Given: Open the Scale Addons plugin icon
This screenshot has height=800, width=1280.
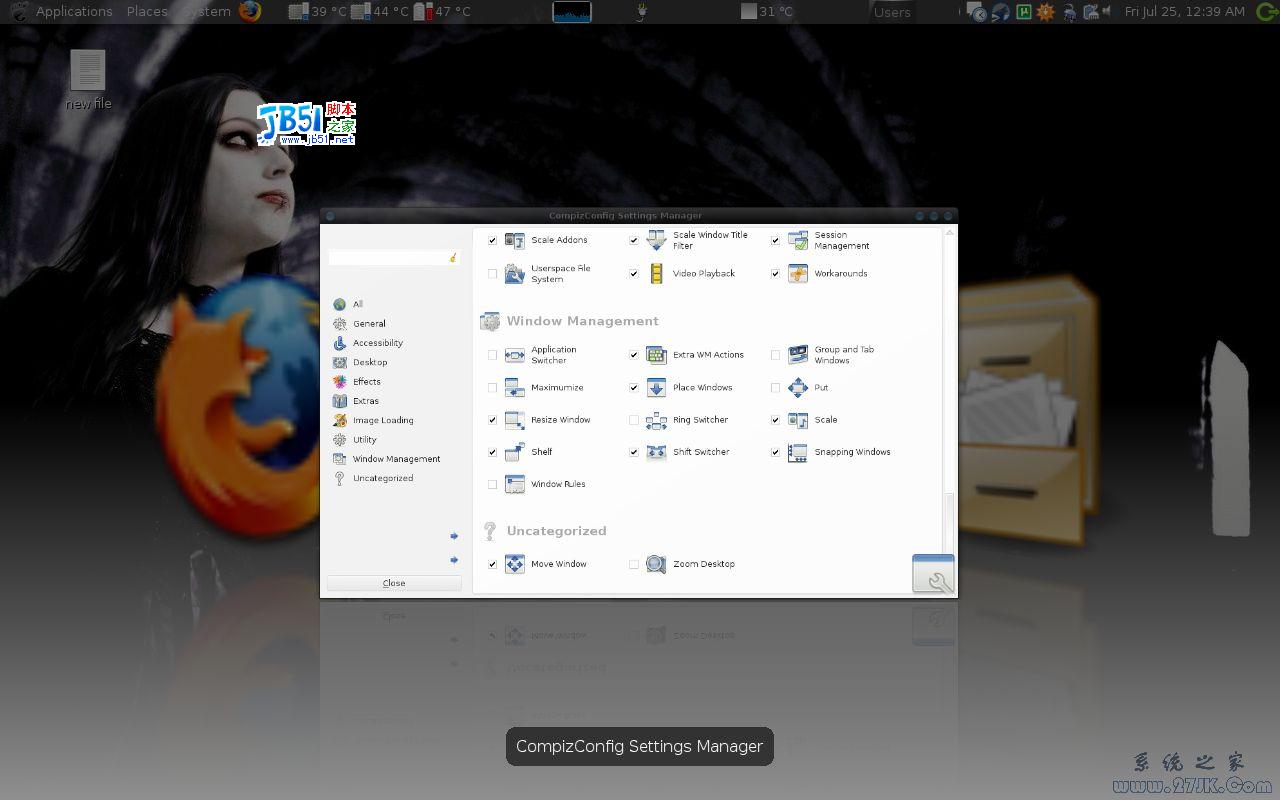Looking at the screenshot, I should (515, 240).
